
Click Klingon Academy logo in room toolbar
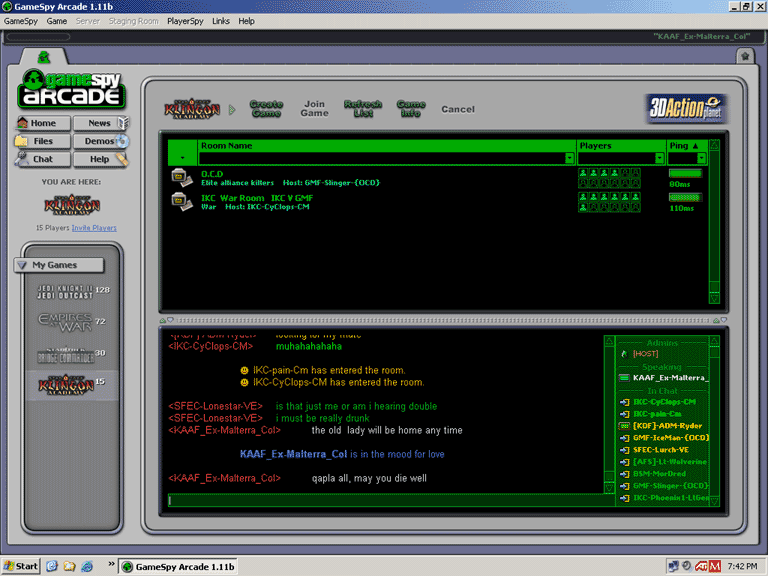[192, 109]
